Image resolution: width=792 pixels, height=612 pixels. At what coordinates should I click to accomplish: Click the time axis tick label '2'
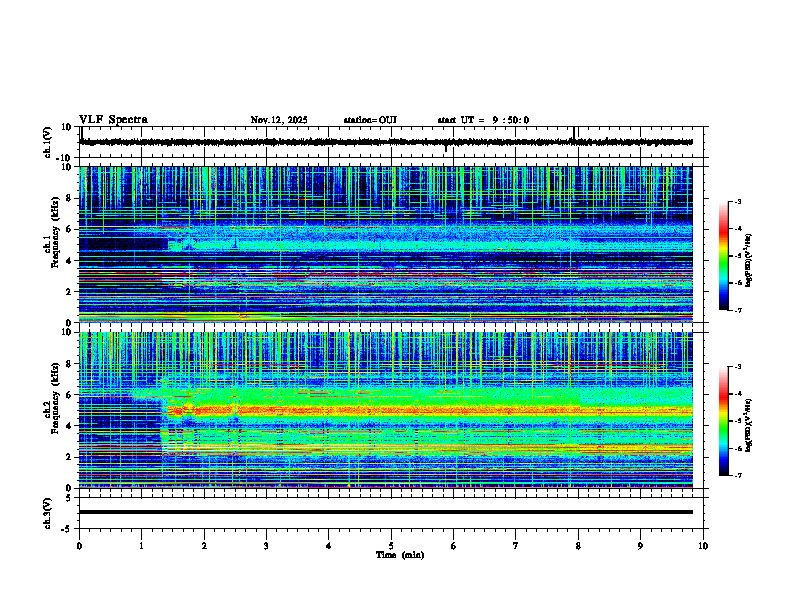point(204,546)
